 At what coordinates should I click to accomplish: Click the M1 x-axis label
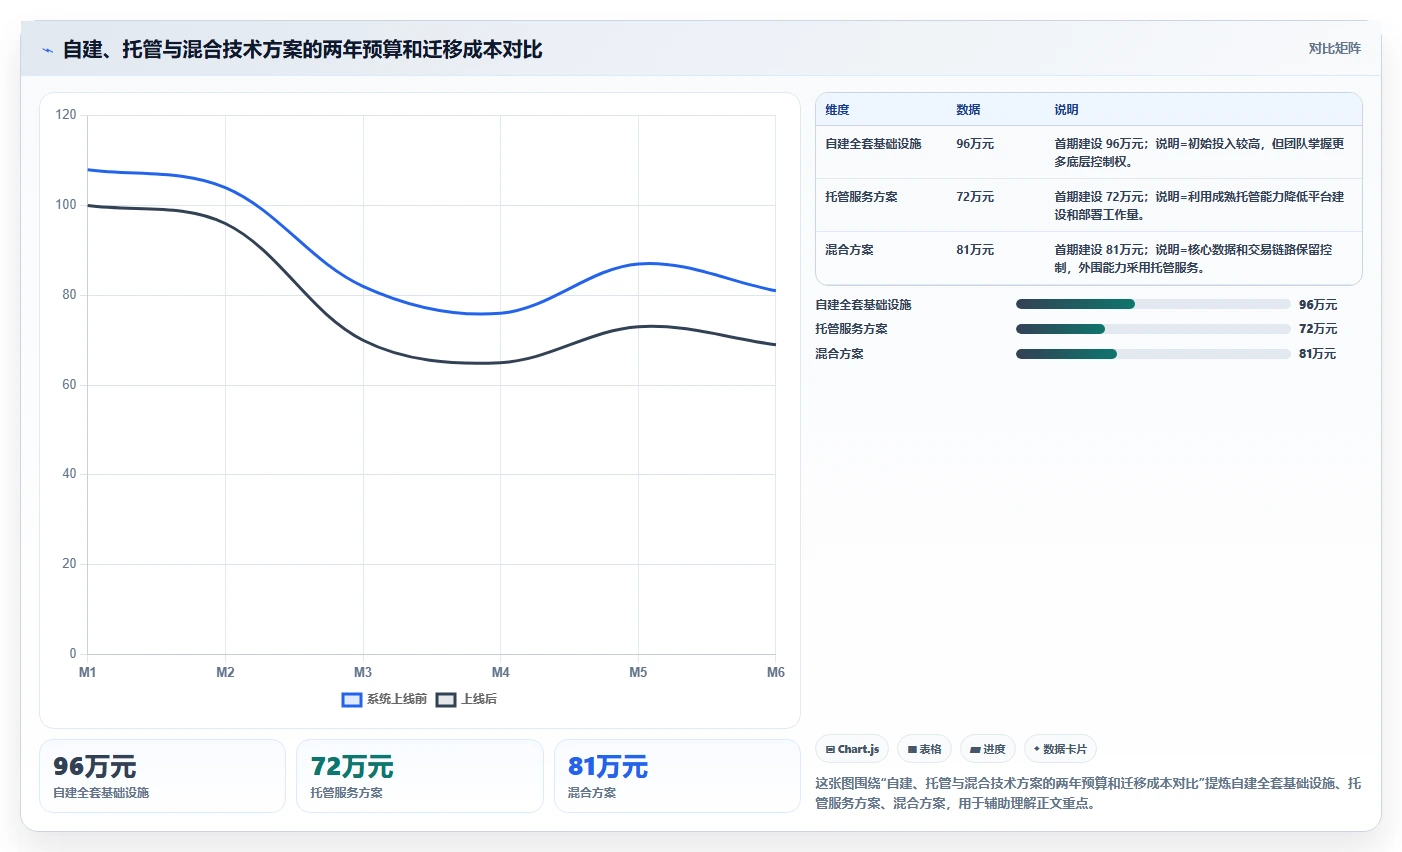[88, 672]
